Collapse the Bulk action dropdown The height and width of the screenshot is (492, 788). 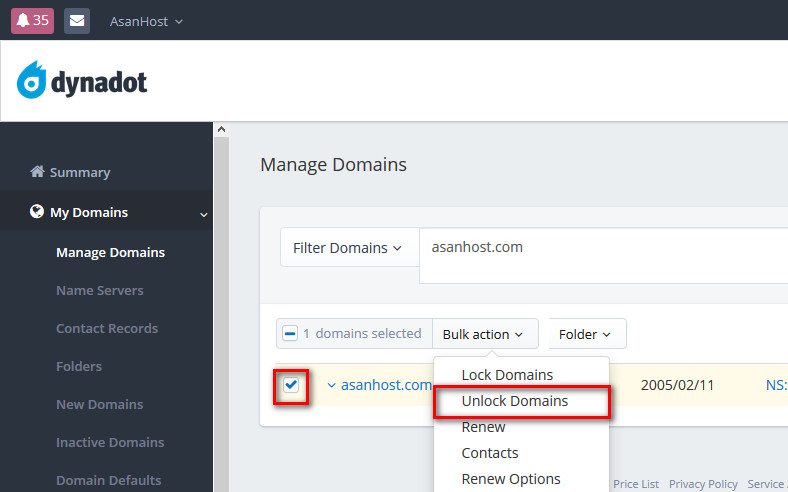[485, 334]
